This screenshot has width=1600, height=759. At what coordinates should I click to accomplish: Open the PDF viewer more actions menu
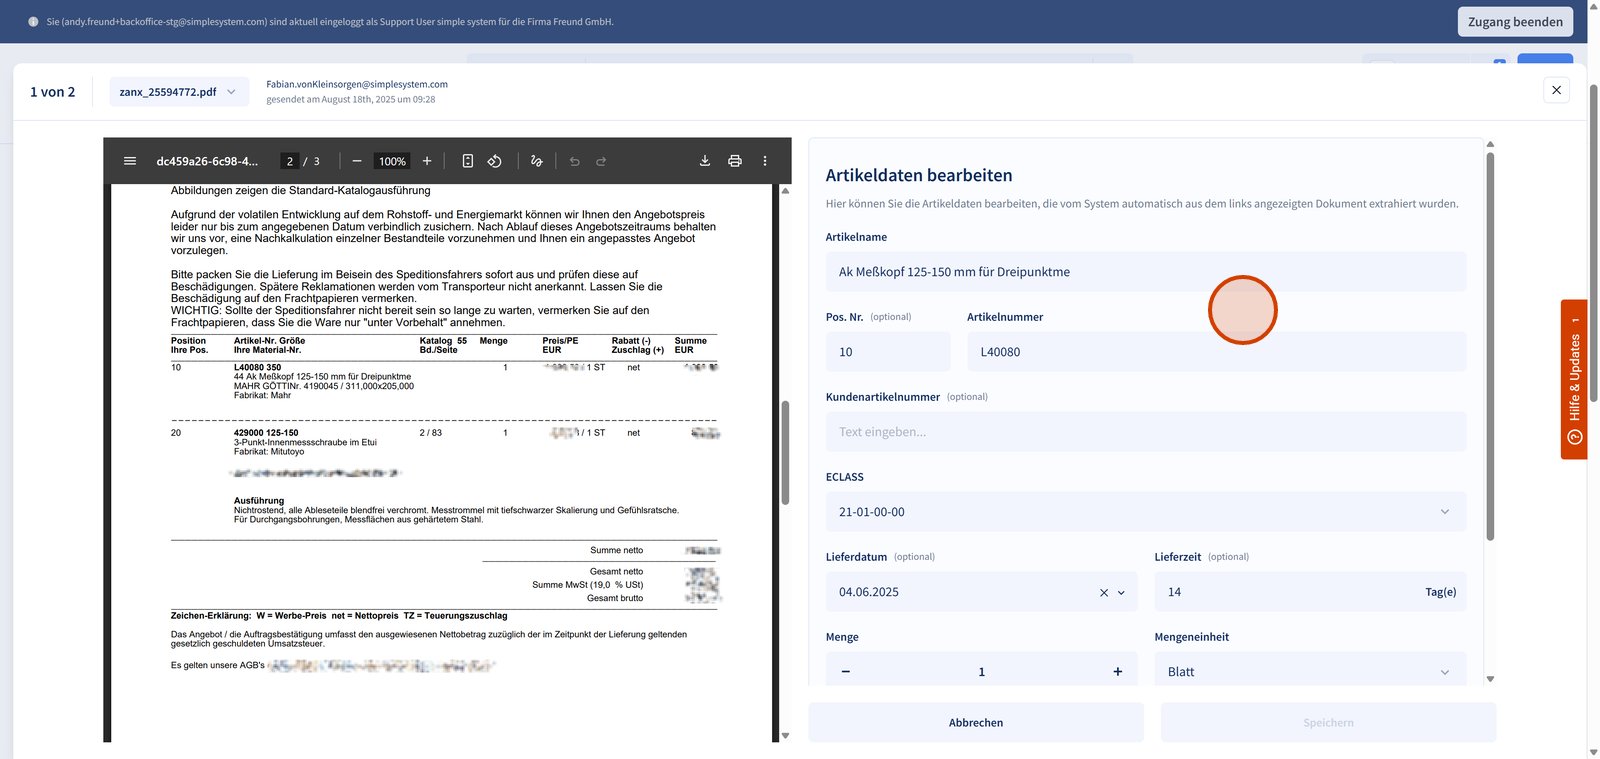(x=765, y=161)
